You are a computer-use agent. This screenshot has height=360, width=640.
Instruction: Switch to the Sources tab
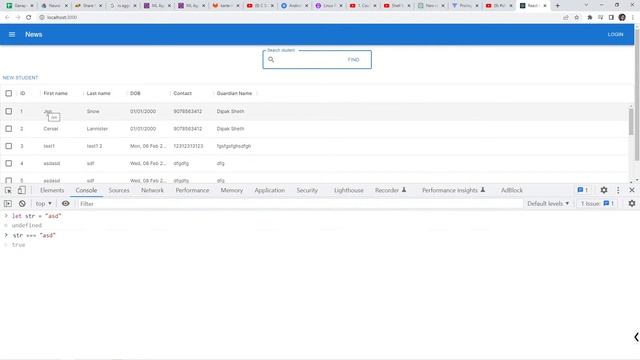coord(119,190)
